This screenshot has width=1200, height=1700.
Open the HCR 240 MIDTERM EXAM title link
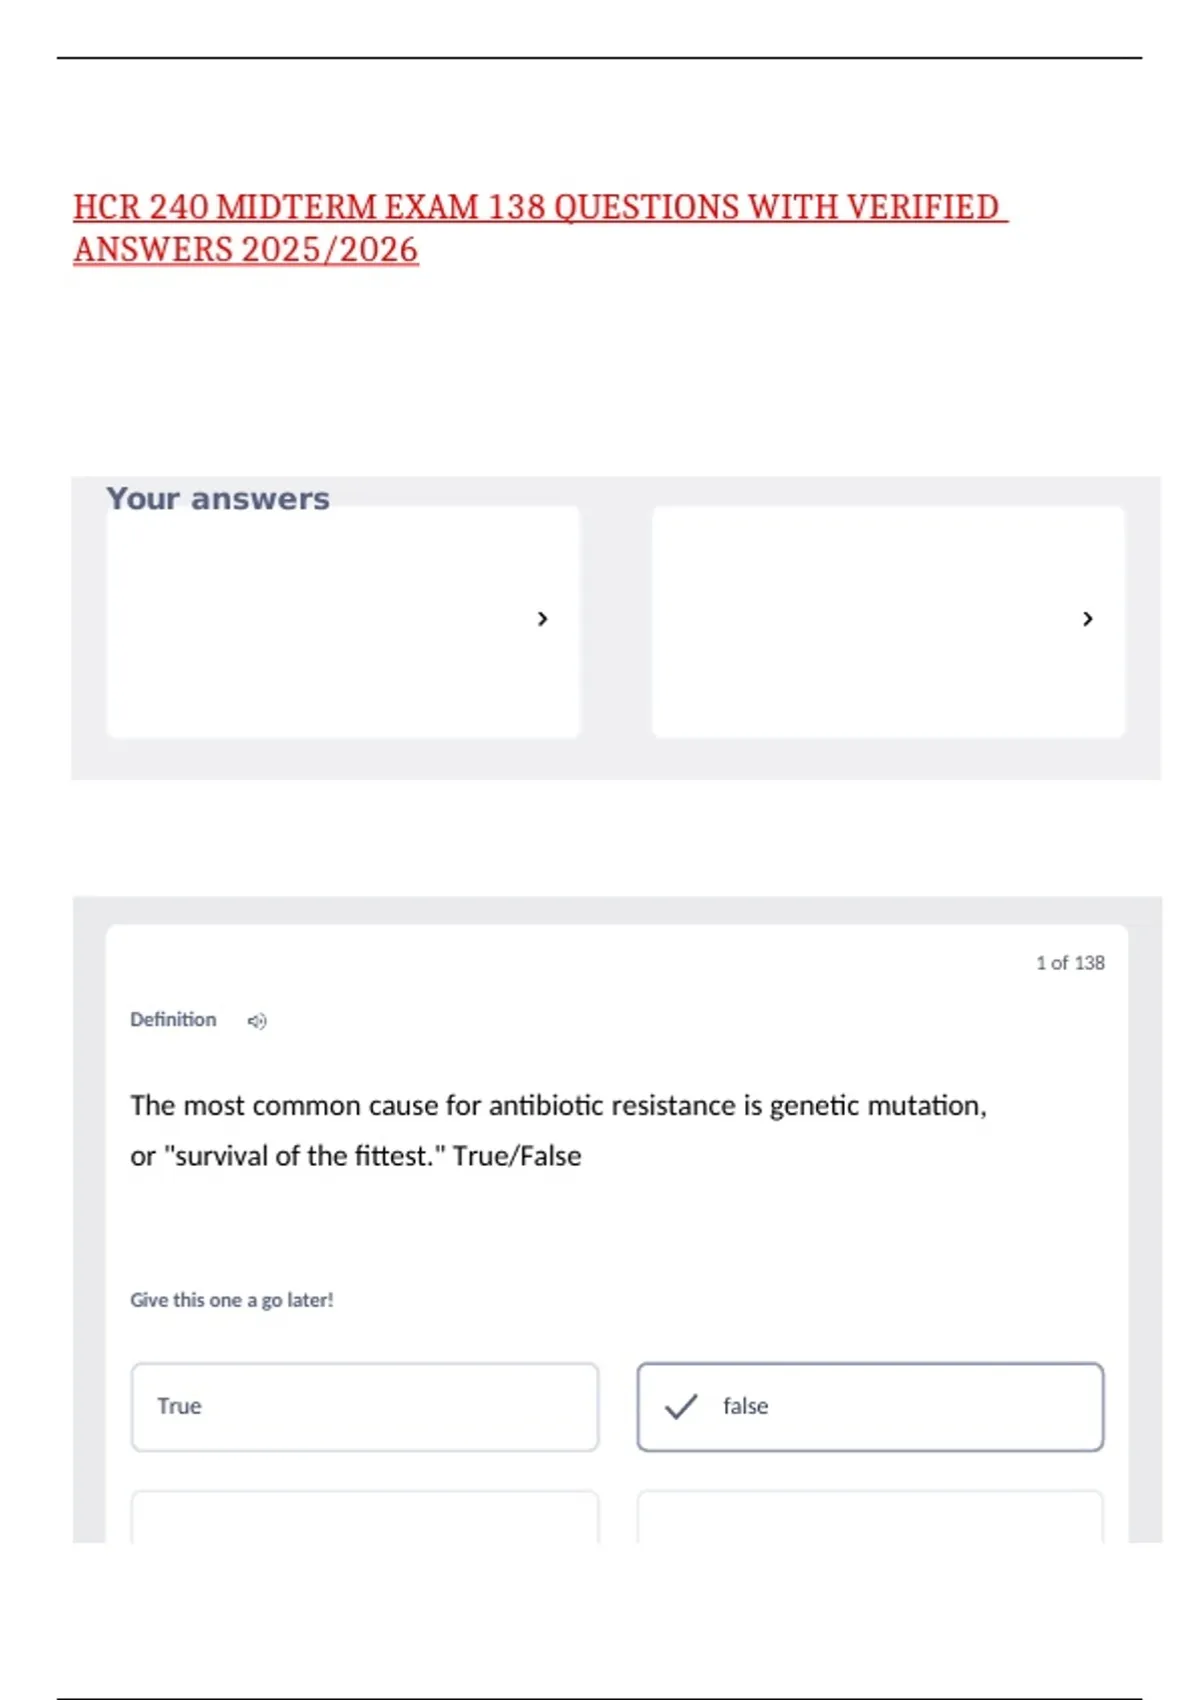(x=540, y=207)
